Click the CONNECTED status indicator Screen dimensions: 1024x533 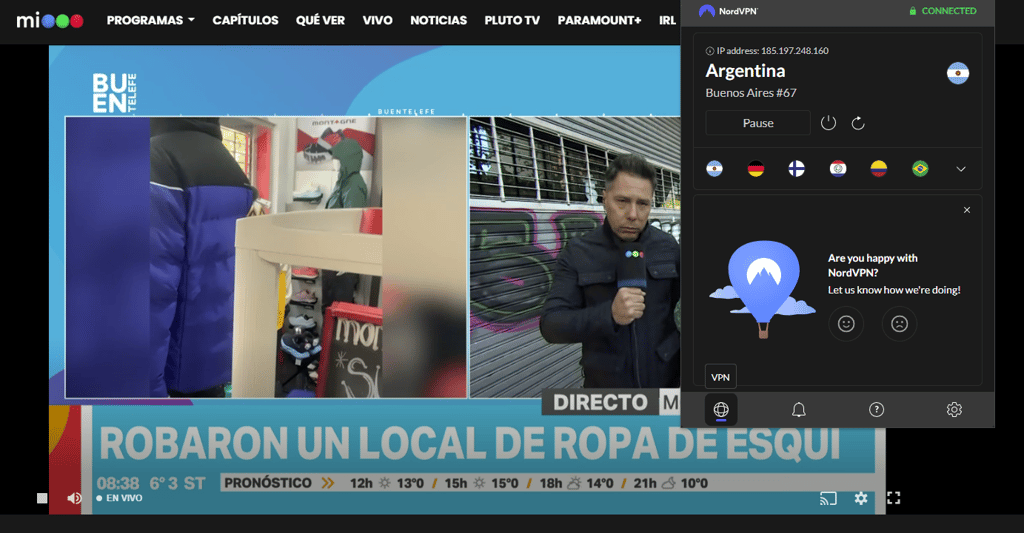[943, 11]
